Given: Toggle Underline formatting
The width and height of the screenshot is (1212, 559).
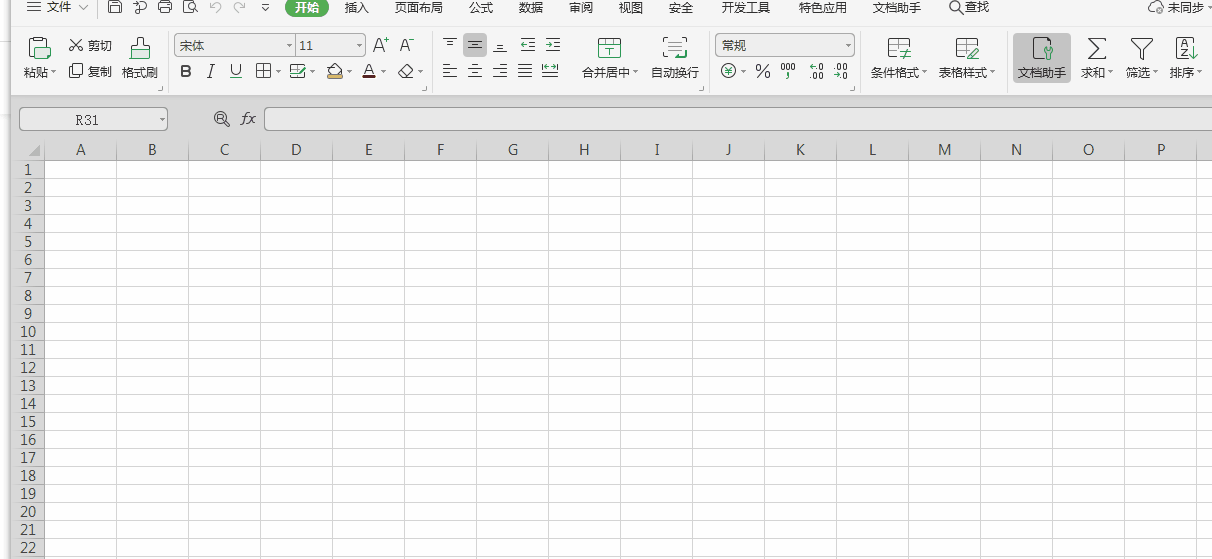Looking at the screenshot, I should click(x=236, y=71).
